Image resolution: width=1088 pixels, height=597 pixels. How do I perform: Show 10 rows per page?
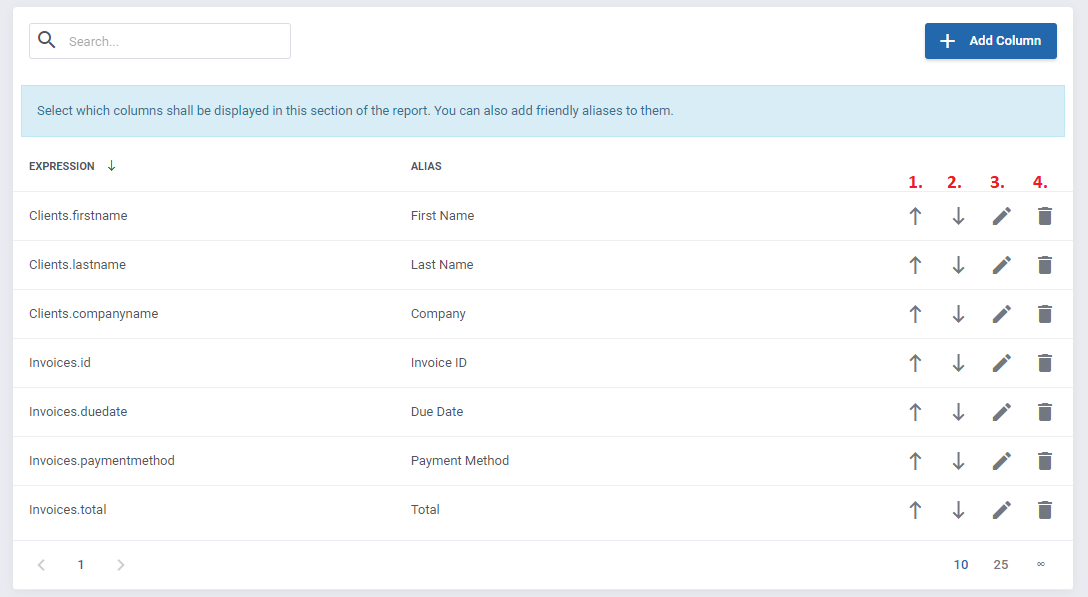pyautogui.click(x=961, y=564)
